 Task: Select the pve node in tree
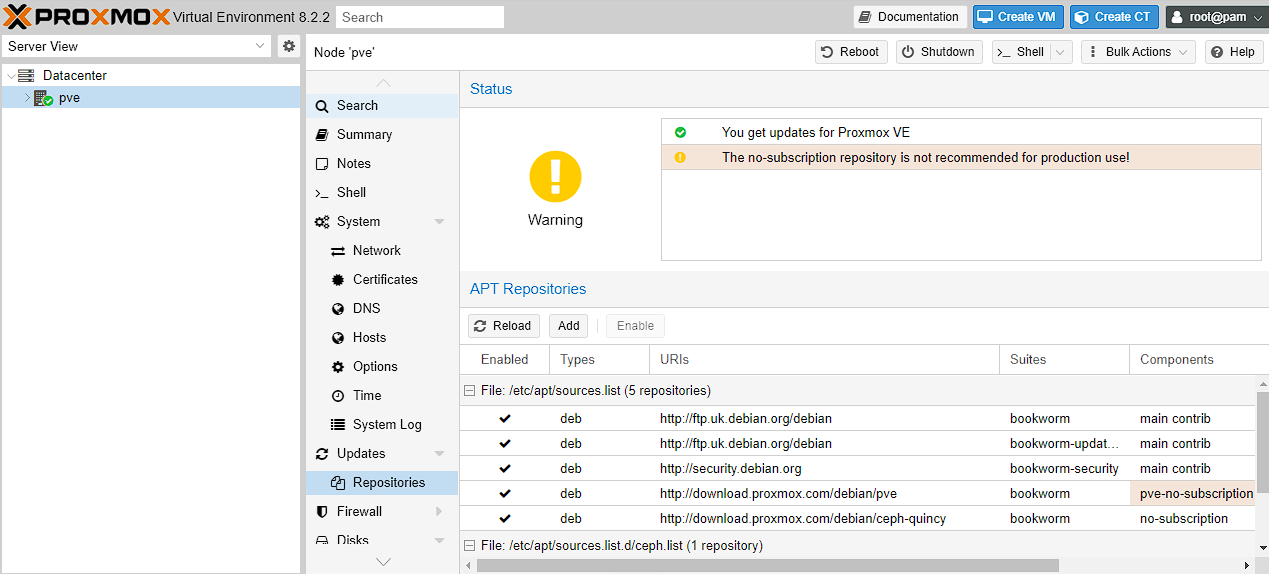(x=69, y=98)
